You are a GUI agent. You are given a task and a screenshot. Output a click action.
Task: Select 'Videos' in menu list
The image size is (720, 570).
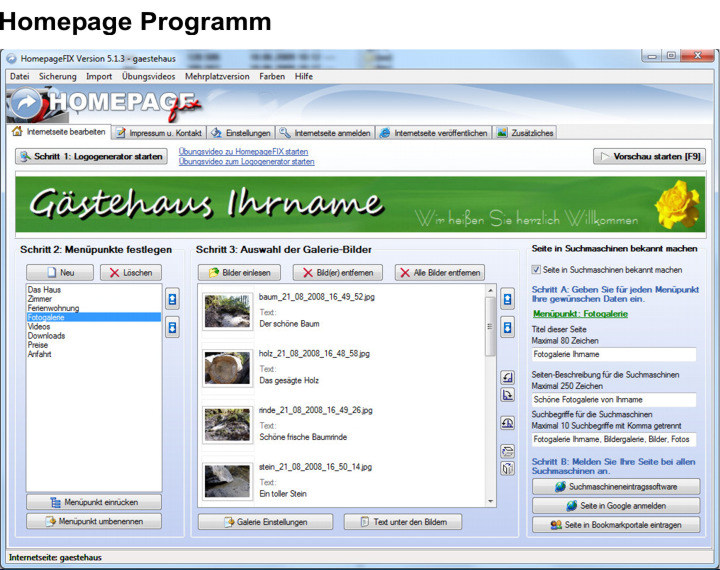pyautogui.click(x=94, y=327)
